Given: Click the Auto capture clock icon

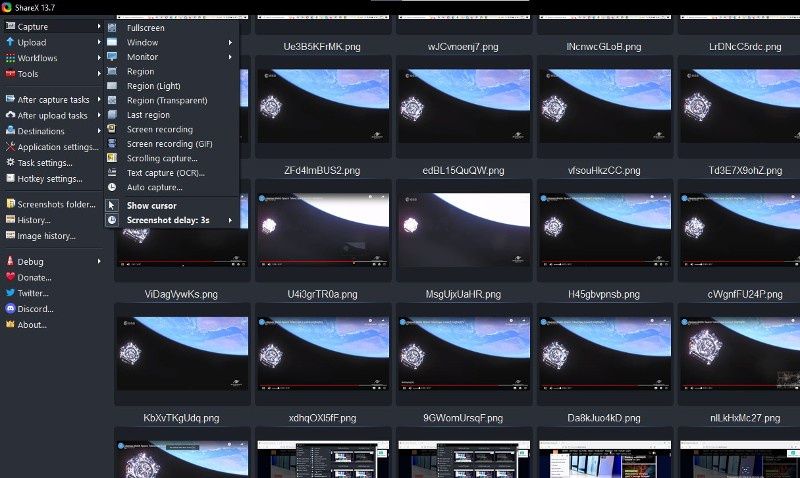Looking at the screenshot, I should coord(112,187).
